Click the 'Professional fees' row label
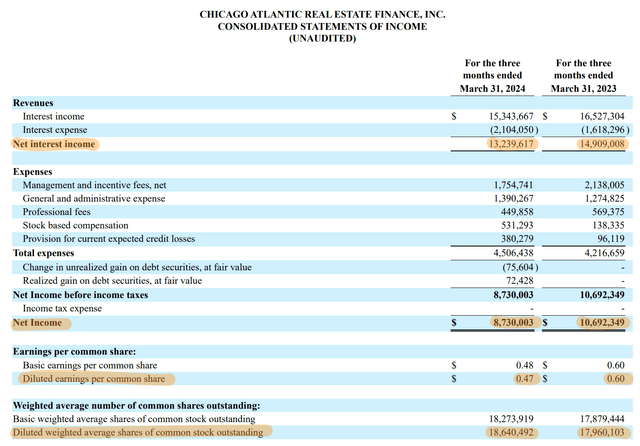Image resolution: width=640 pixels, height=446 pixels. [x=56, y=212]
